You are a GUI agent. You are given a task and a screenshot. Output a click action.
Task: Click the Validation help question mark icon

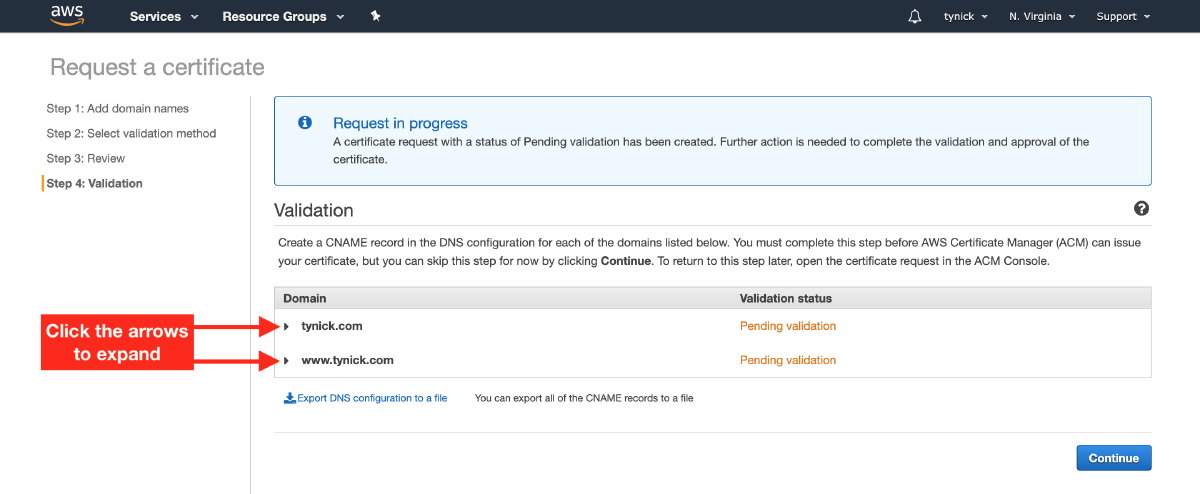click(1141, 209)
